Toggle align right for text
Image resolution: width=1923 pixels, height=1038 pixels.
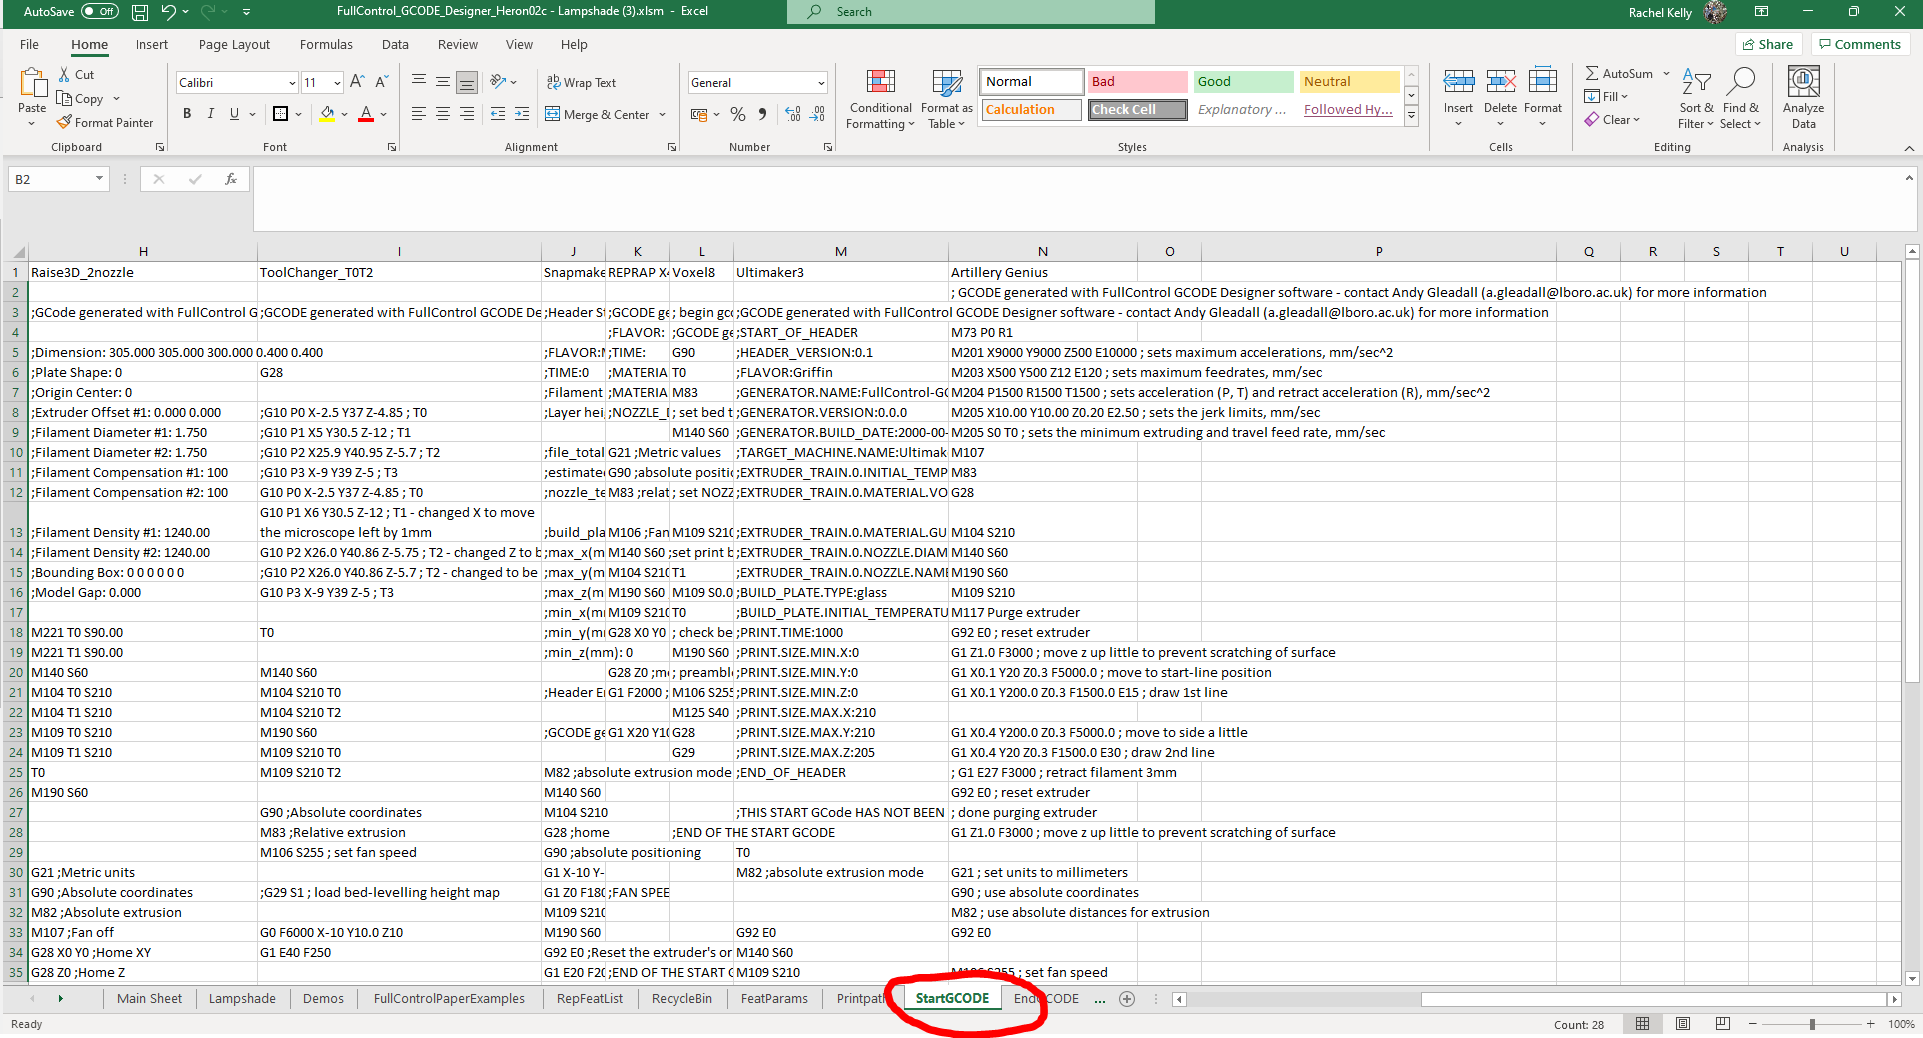466,114
